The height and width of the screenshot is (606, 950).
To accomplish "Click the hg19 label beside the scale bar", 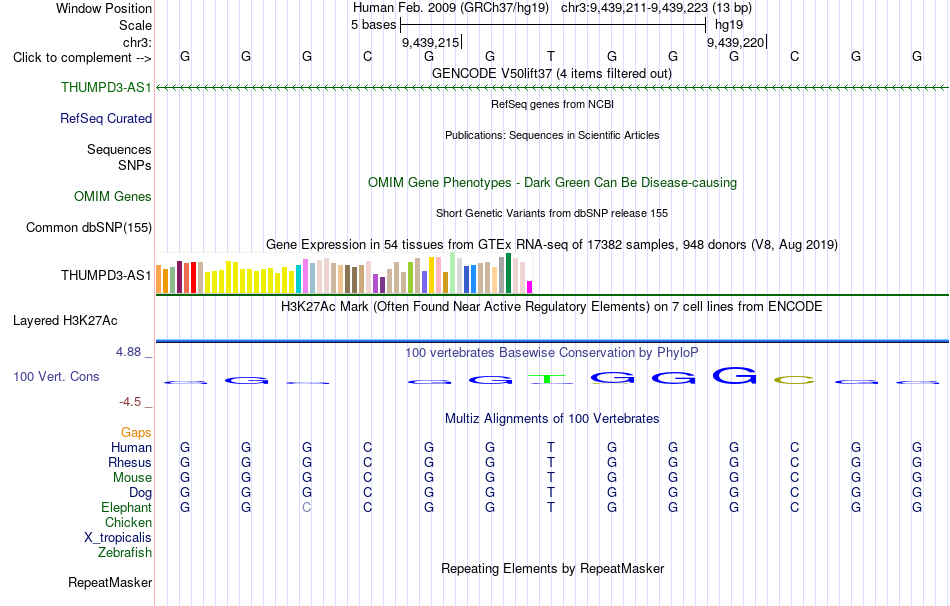I will click(x=729, y=25).
